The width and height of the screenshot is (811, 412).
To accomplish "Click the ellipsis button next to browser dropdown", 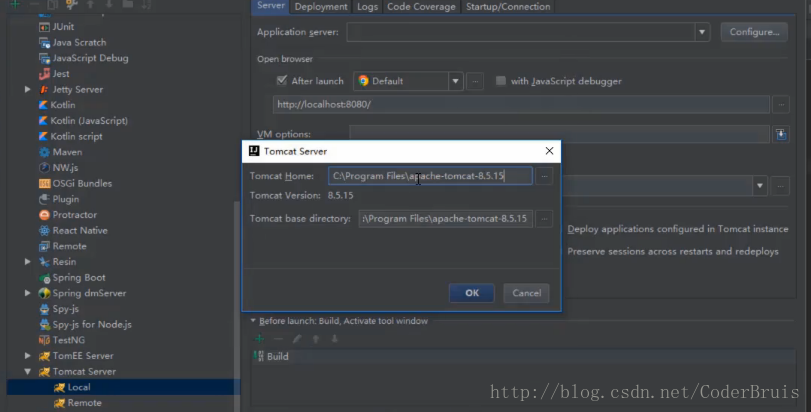I will (475, 81).
